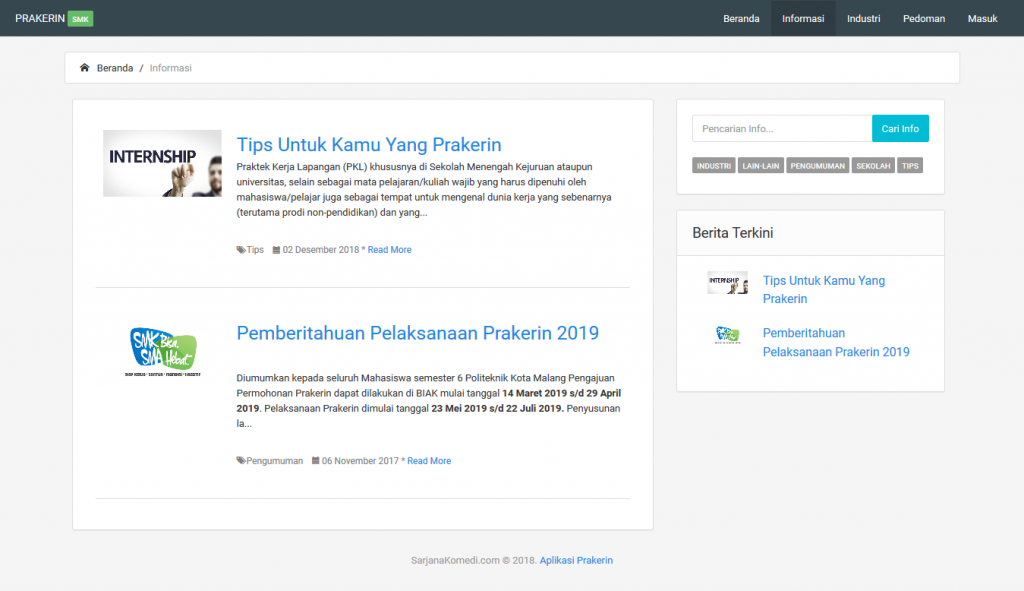This screenshot has width=1024, height=591.
Task: Switch to the Pedoman page
Action: tap(923, 18)
